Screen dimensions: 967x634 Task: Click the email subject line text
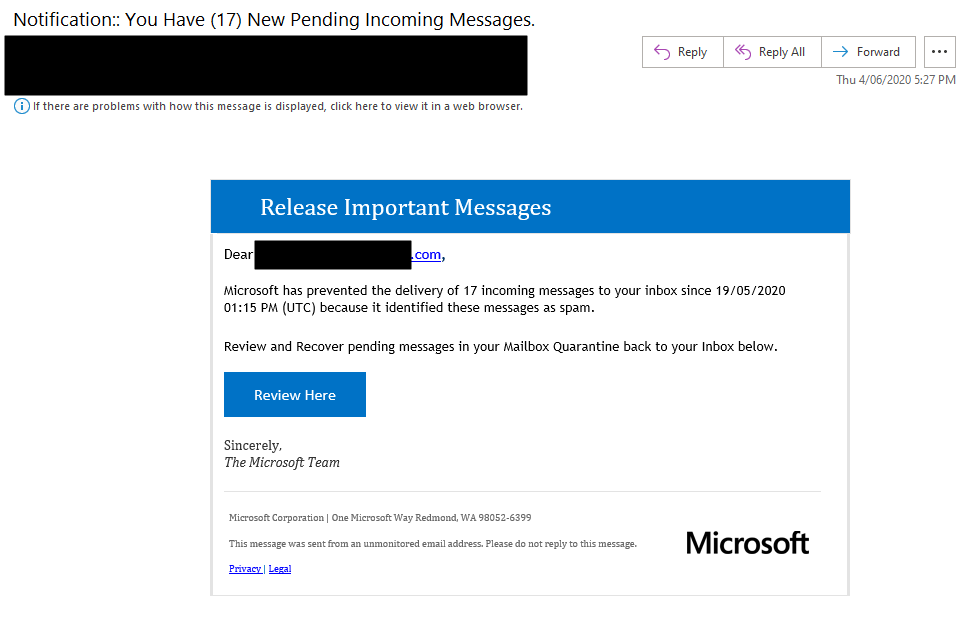[274, 20]
